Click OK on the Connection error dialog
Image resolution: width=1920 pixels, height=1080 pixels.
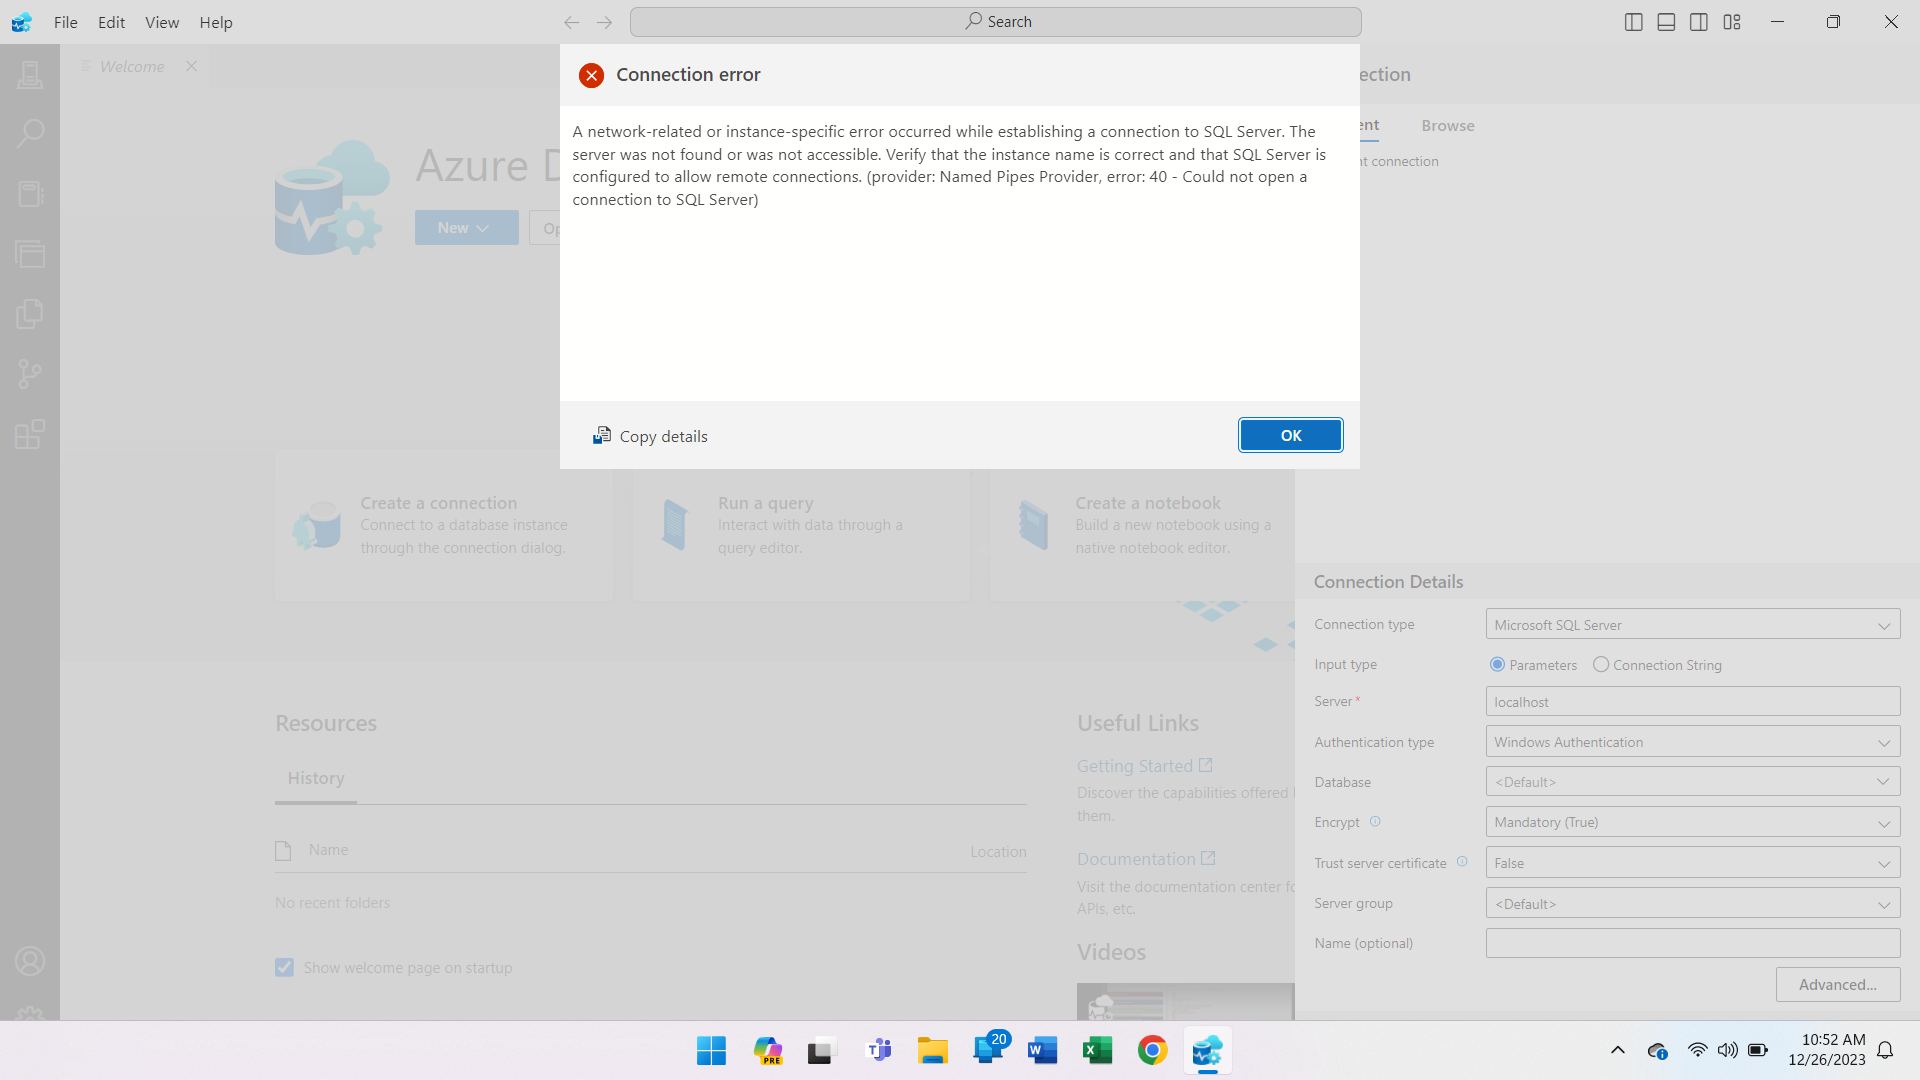point(1291,435)
